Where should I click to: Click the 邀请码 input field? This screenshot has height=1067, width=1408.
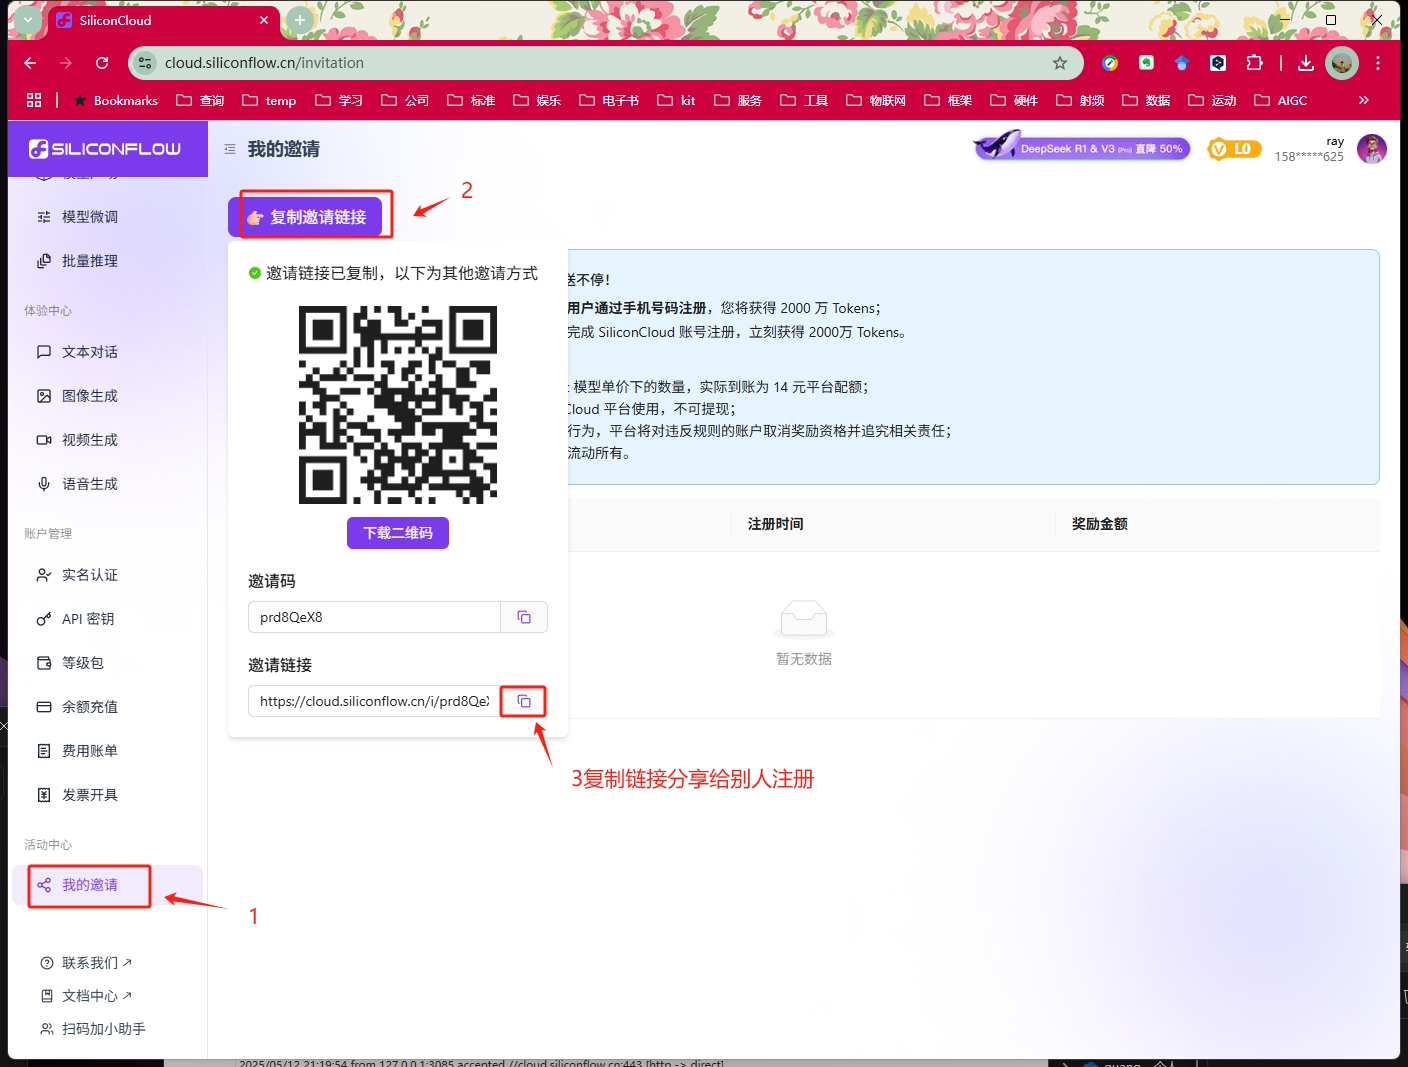pos(374,617)
